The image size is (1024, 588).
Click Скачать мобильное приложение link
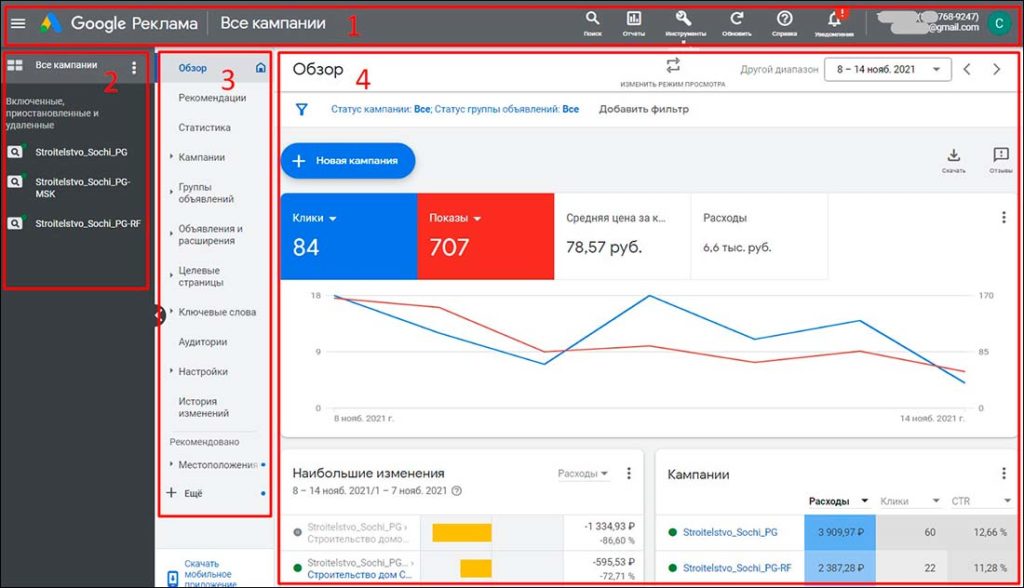(208, 574)
